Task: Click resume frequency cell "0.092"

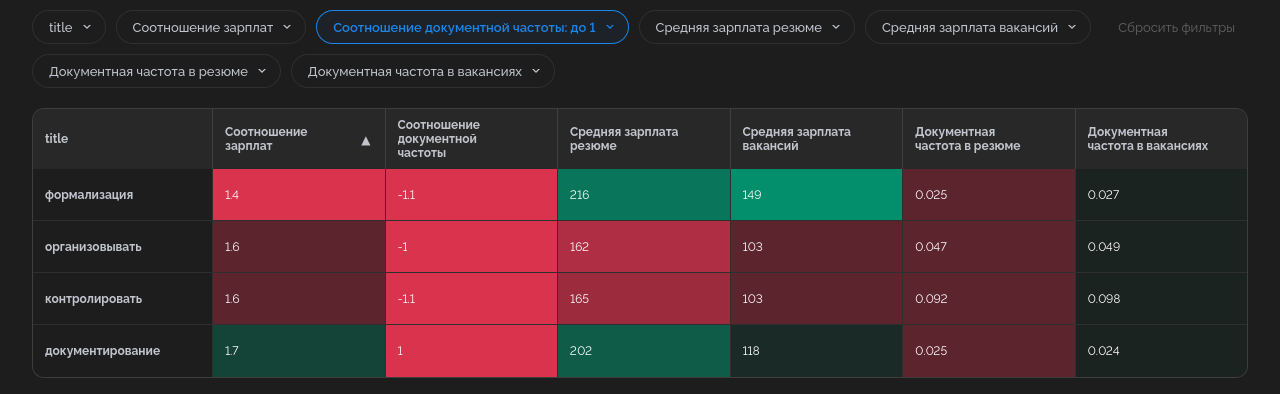Action: point(989,299)
